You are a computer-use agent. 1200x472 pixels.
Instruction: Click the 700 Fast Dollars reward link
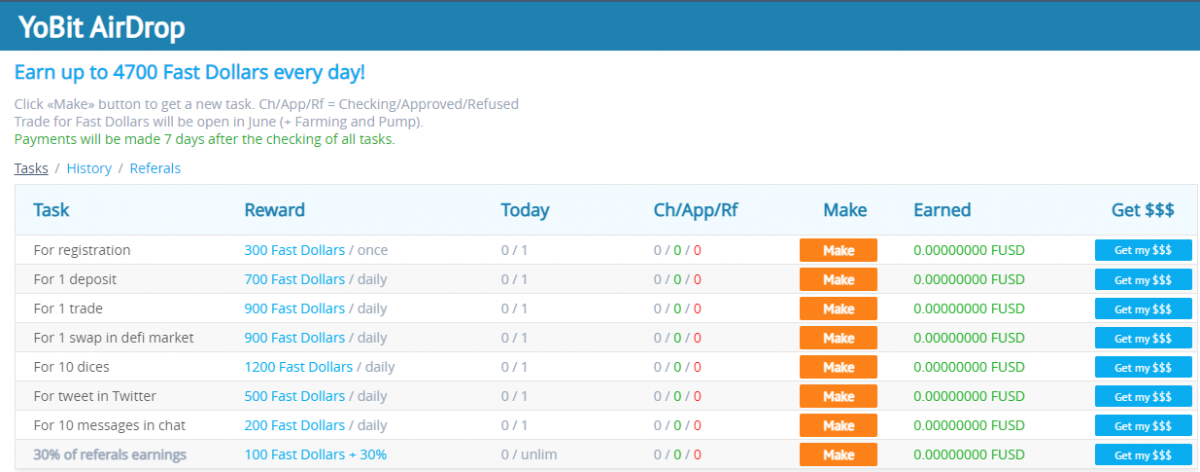coord(294,279)
